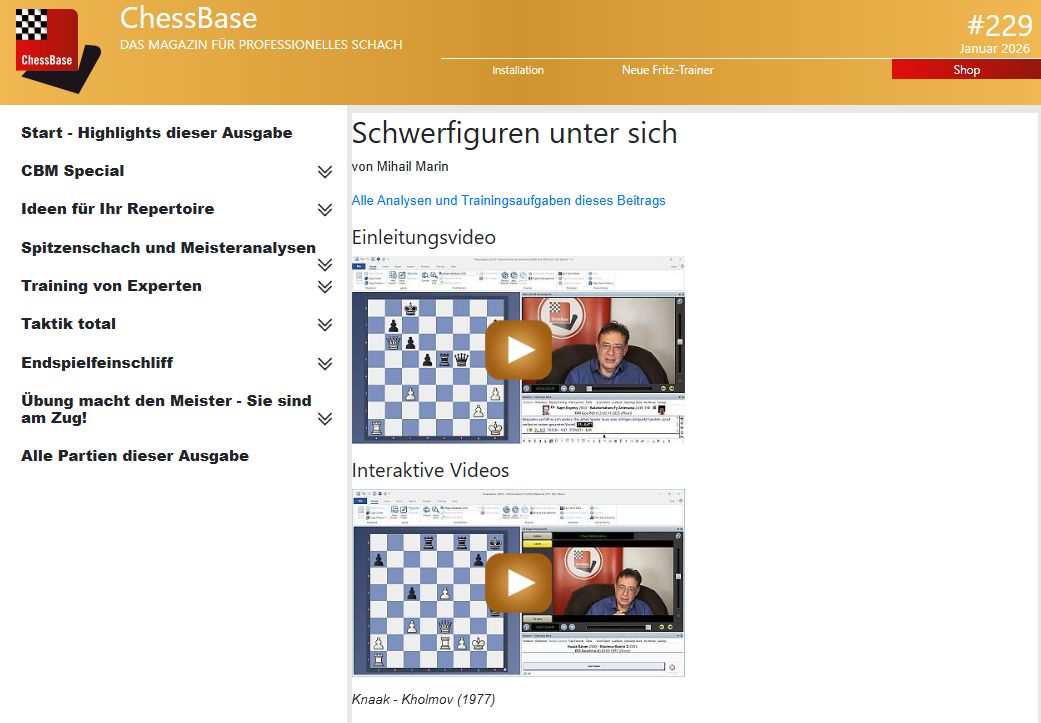Expand the Training von Experten chevron
Image resolution: width=1041 pixels, height=723 pixels.
[x=325, y=287]
